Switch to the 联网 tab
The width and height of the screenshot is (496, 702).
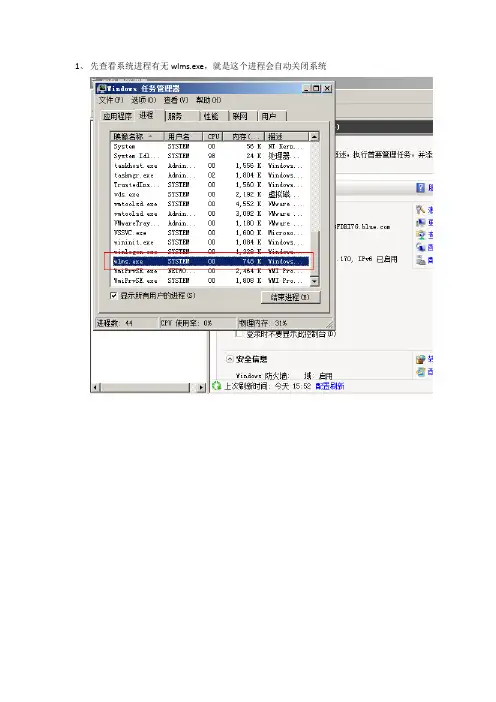pos(243,116)
